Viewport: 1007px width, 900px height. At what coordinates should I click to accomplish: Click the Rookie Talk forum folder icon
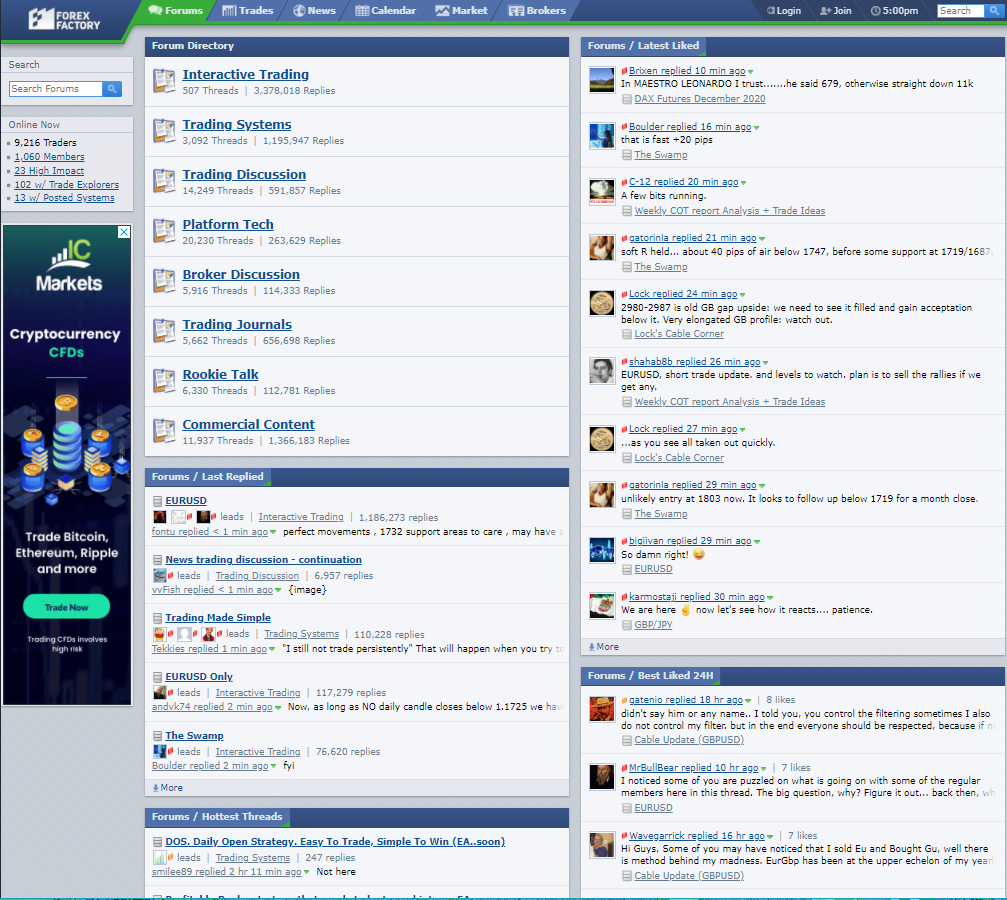coord(164,381)
